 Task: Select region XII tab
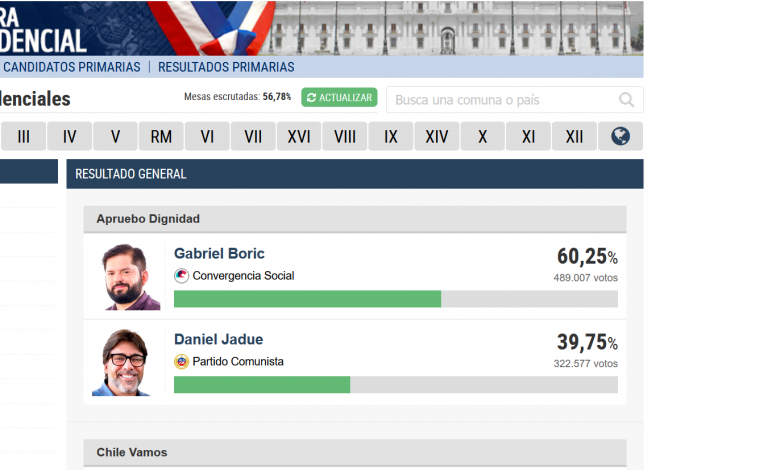(574, 136)
